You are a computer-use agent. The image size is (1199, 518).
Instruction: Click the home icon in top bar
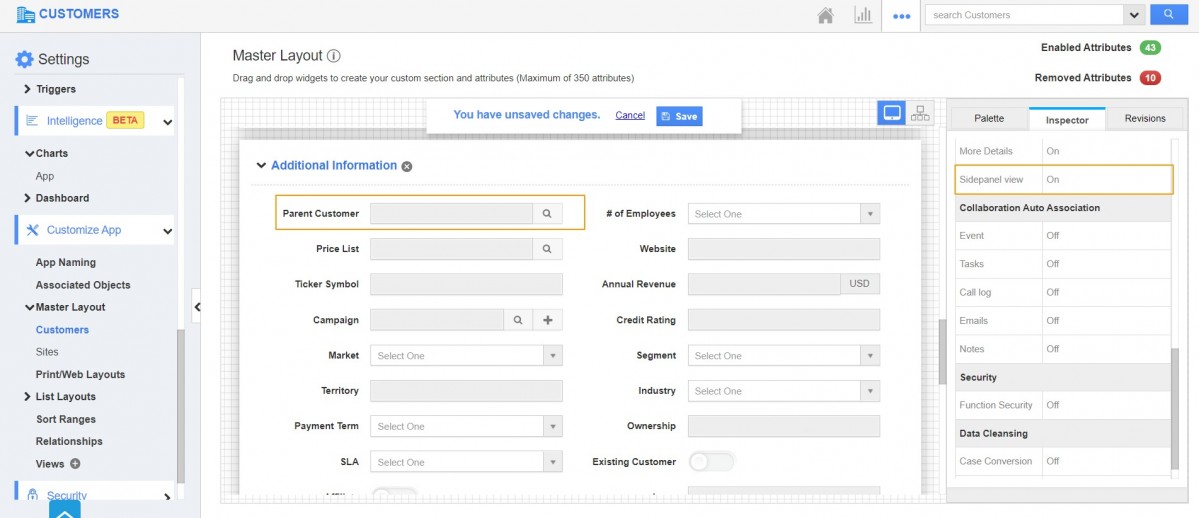tap(826, 15)
